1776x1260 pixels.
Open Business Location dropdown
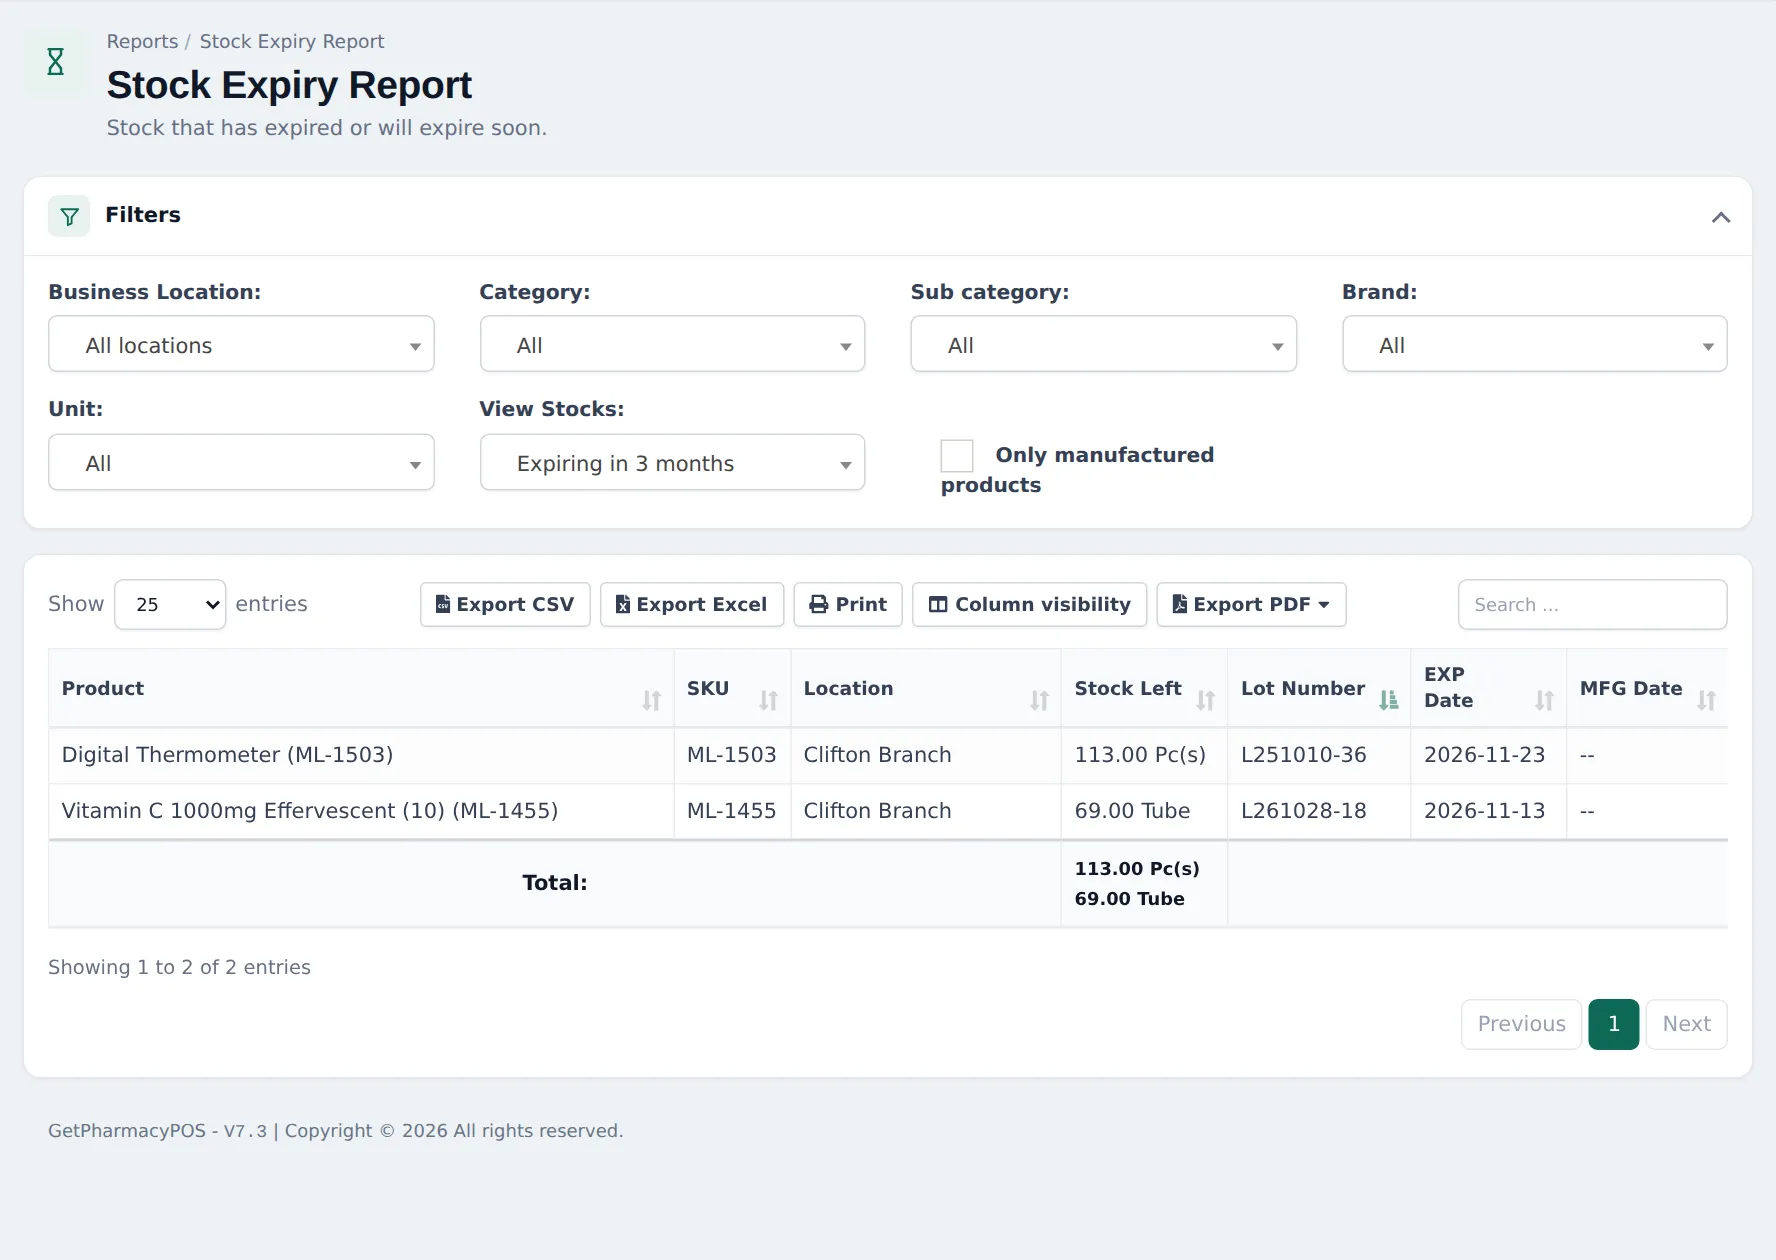click(241, 344)
